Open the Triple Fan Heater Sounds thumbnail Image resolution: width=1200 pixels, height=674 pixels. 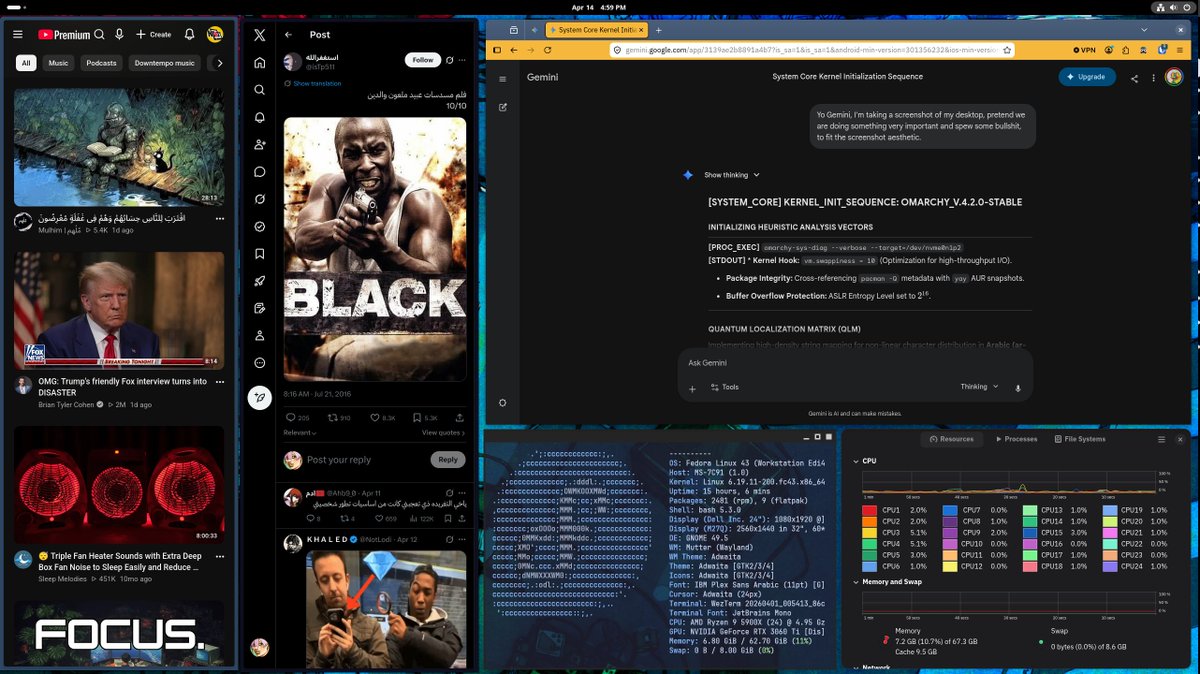(x=119, y=485)
